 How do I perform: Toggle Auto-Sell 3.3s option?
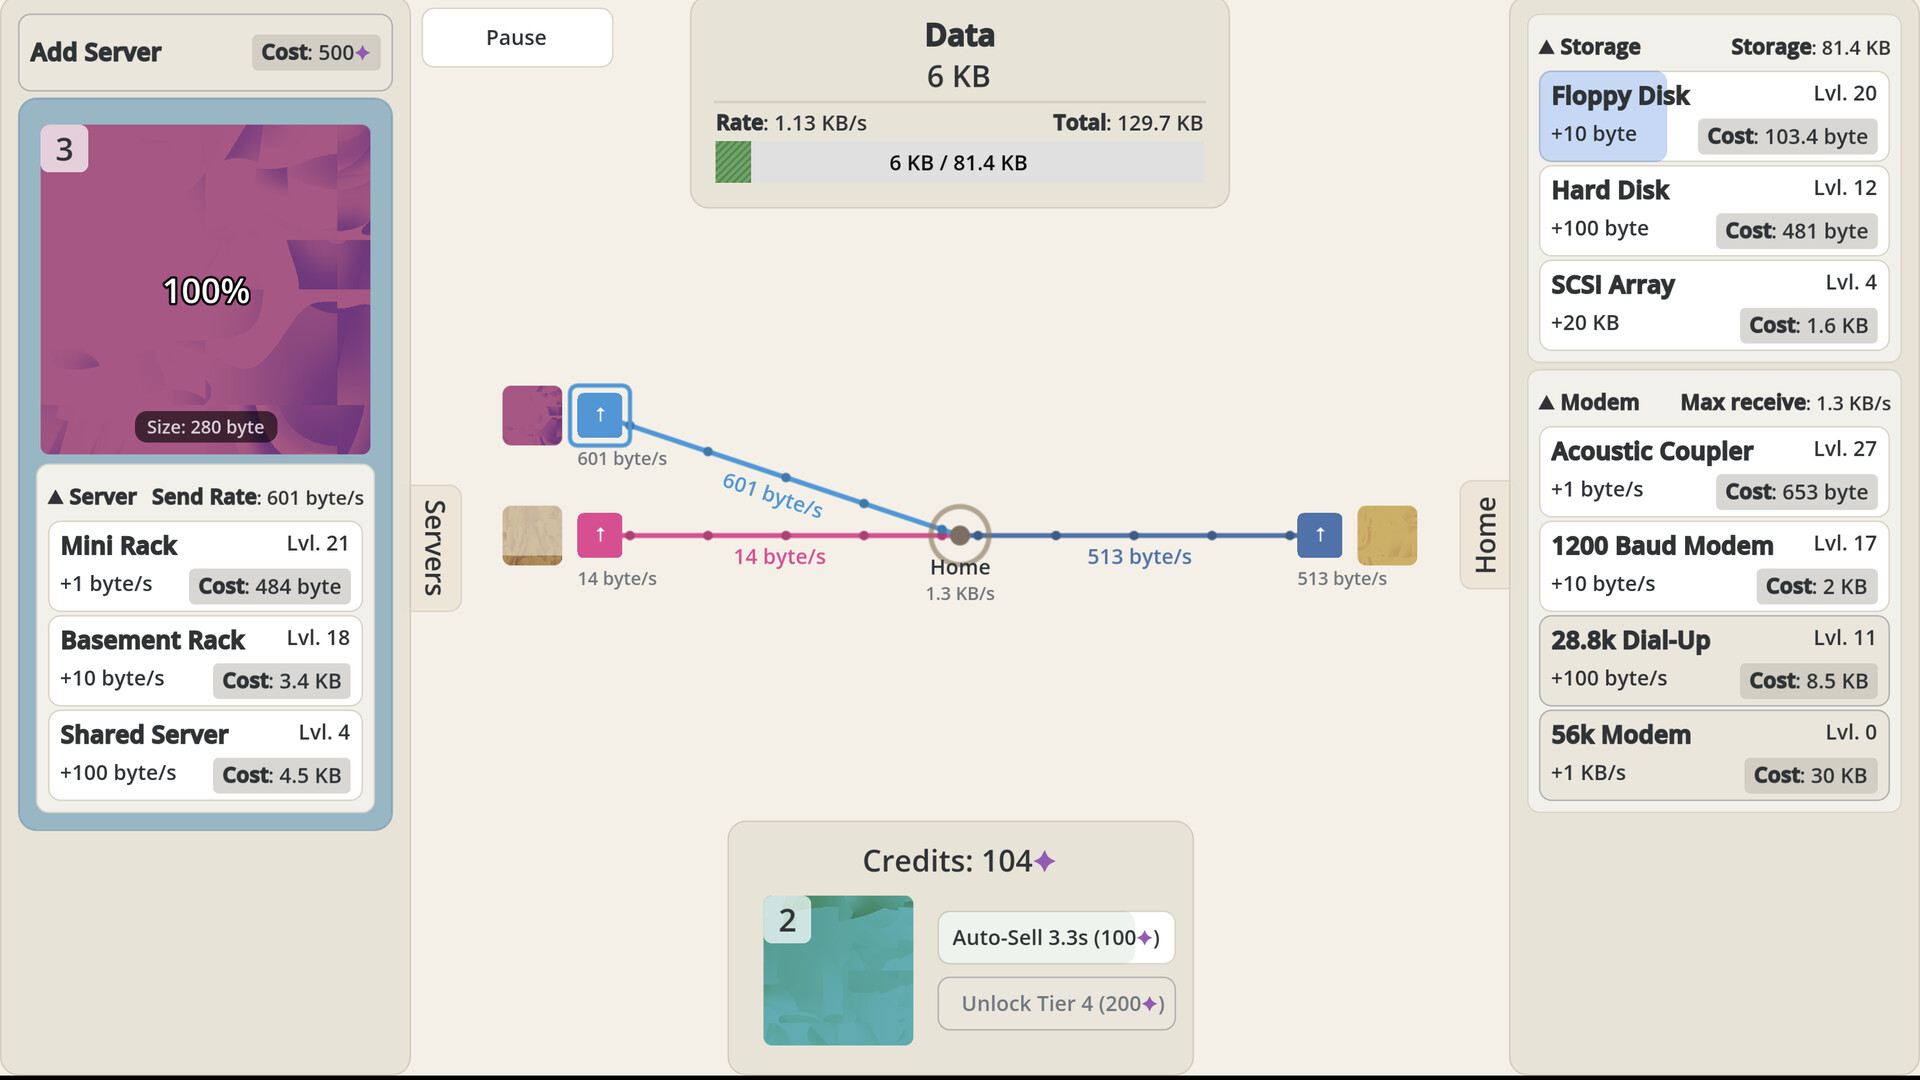tap(1056, 938)
